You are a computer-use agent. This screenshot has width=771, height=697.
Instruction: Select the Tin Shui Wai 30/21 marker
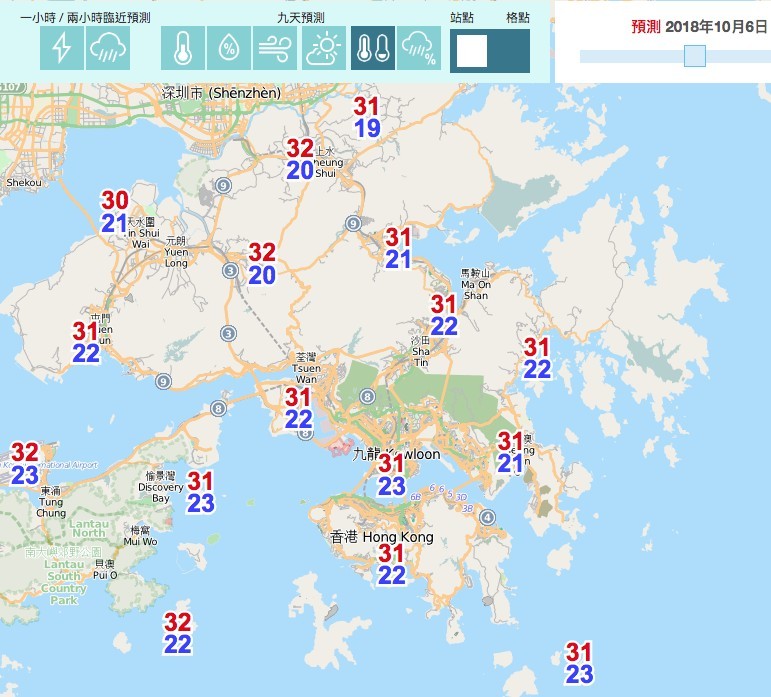(114, 212)
